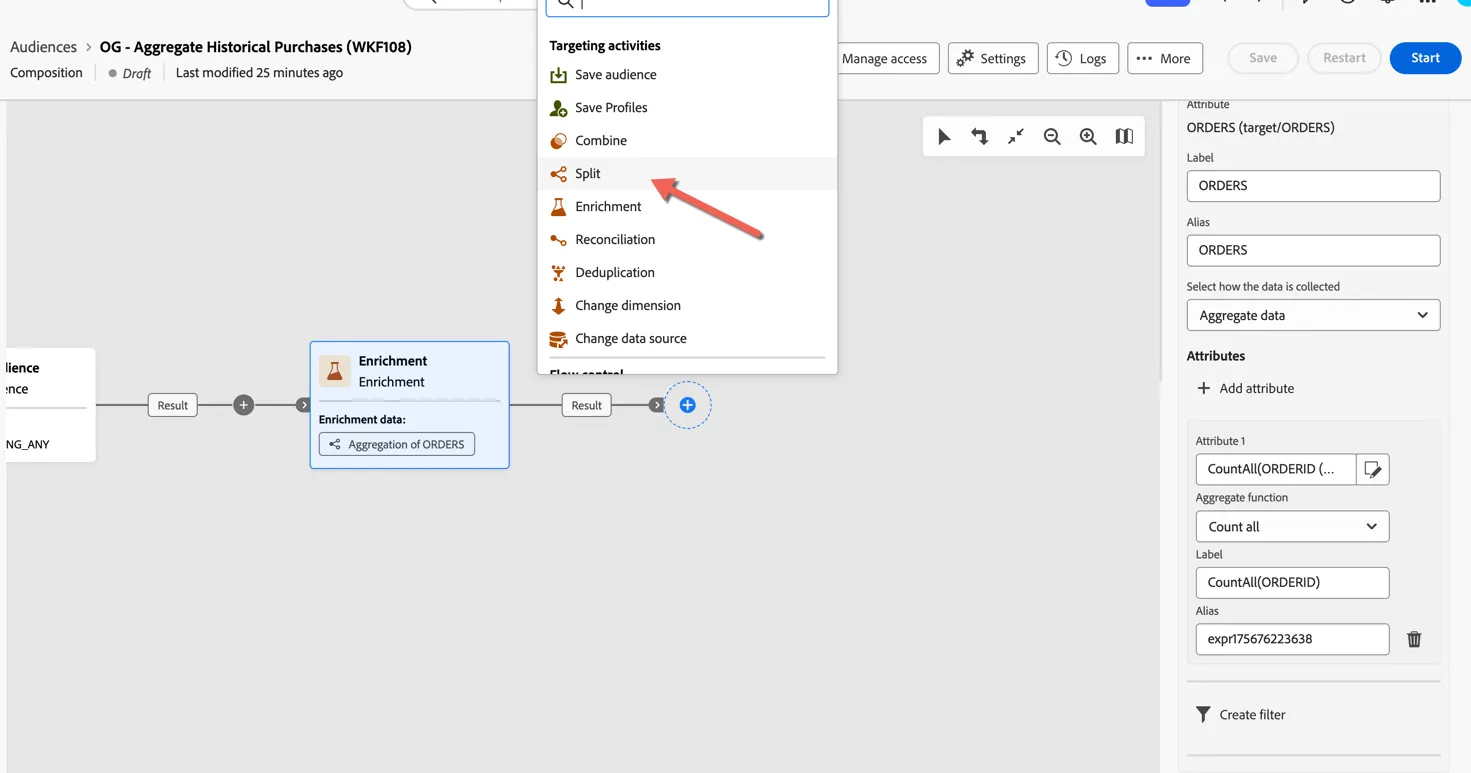Open the data collection method dropdown

(x=1313, y=315)
